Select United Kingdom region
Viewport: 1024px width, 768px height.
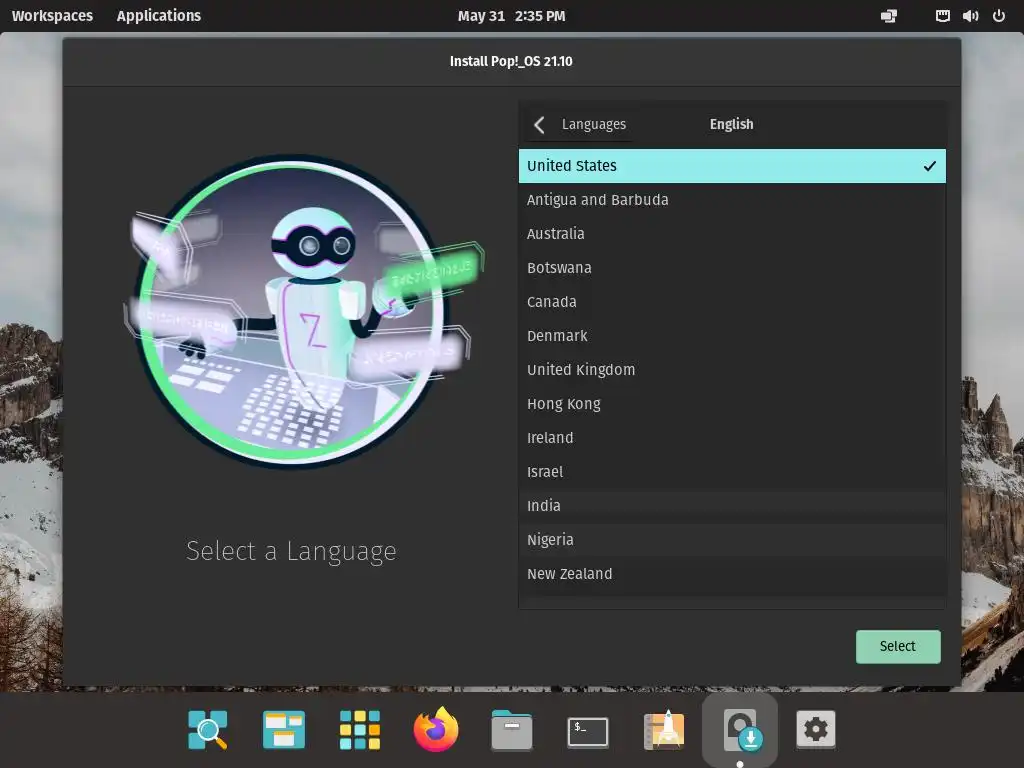coord(732,370)
